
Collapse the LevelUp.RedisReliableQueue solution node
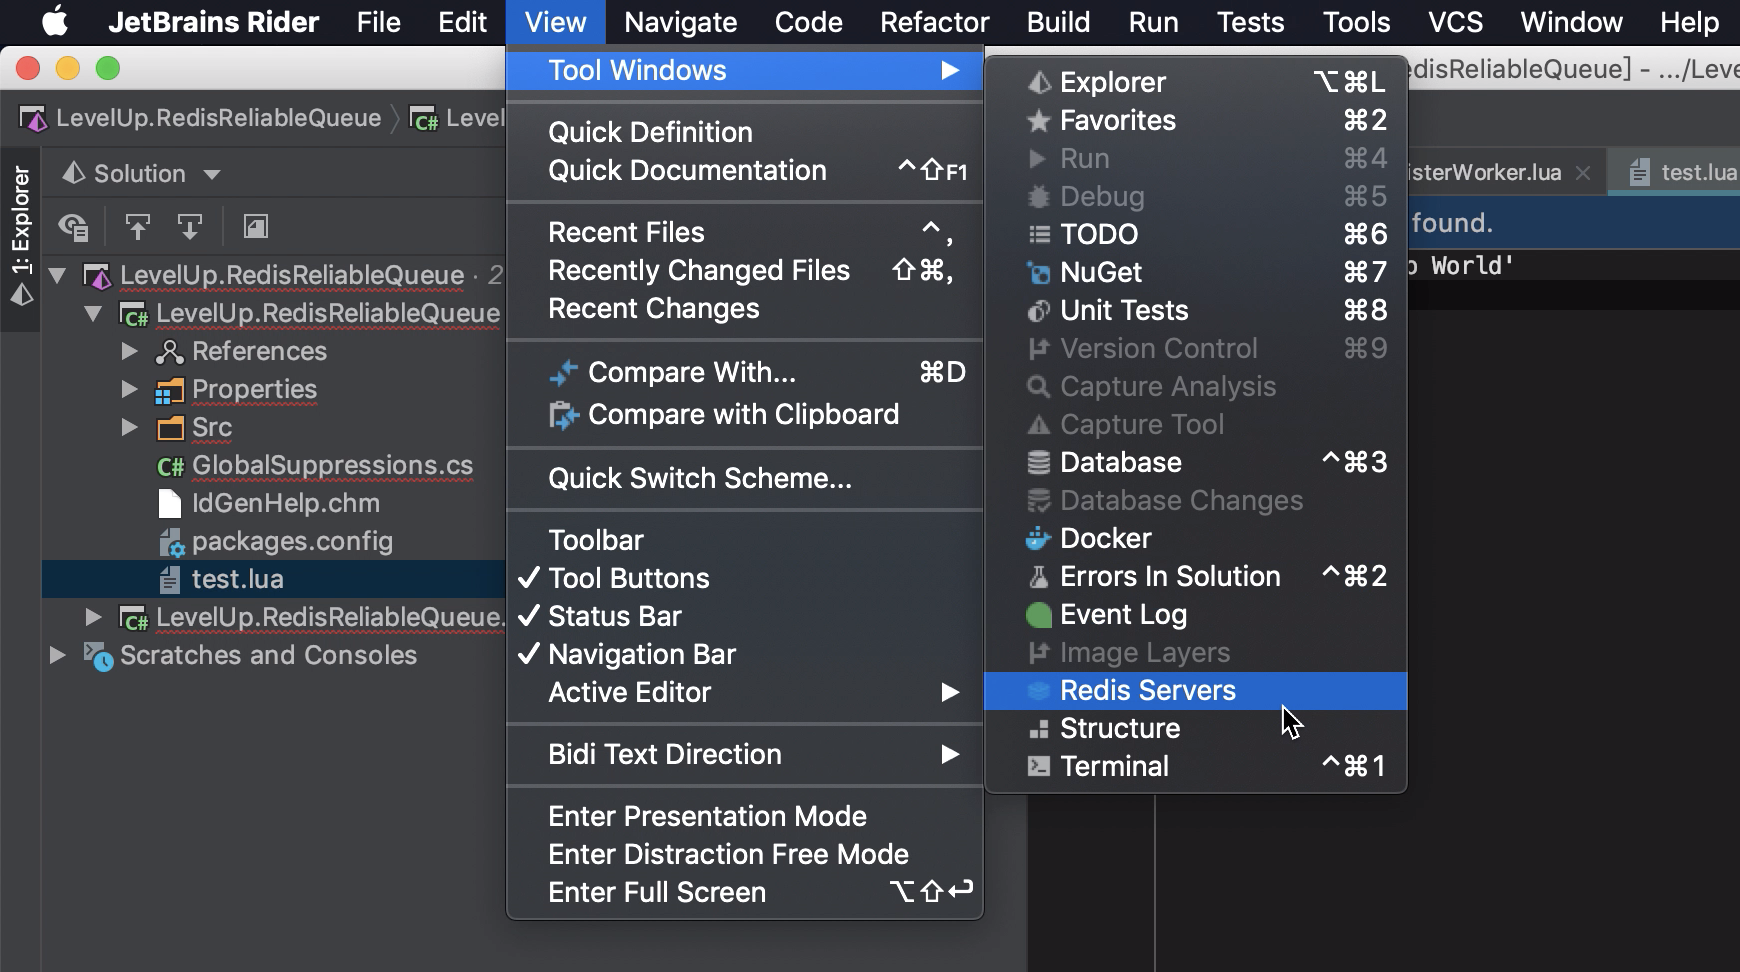(58, 275)
